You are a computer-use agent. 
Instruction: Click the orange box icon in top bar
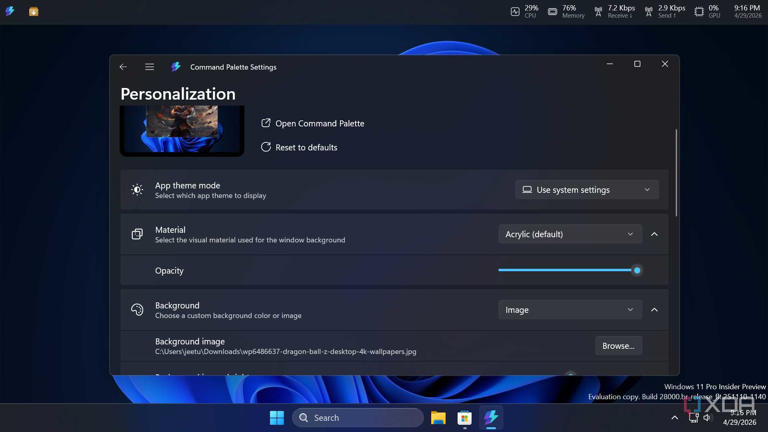point(33,11)
